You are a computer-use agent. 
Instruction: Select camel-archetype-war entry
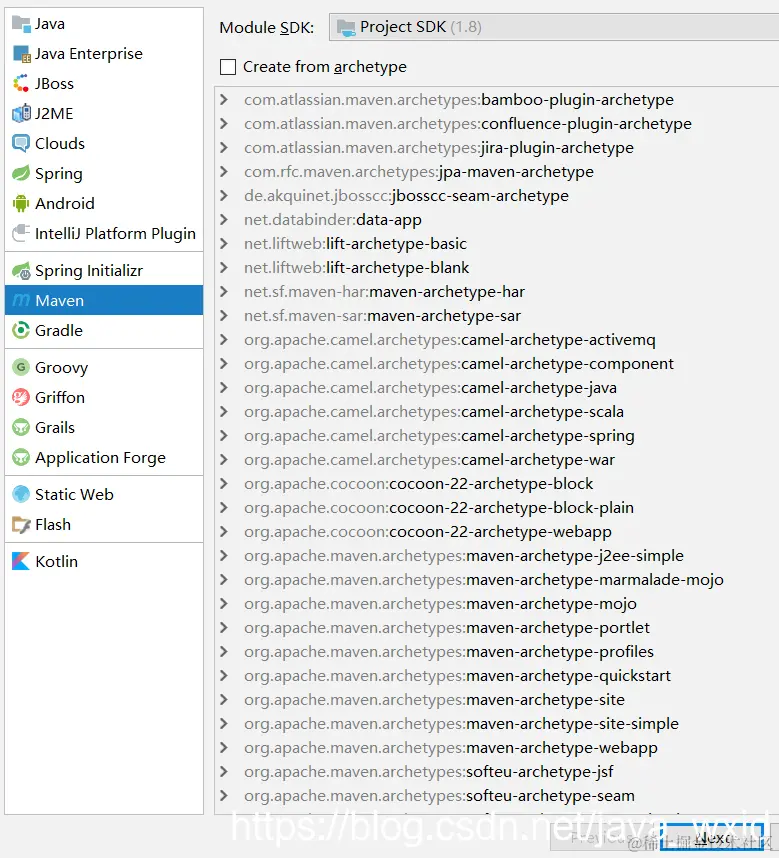click(x=429, y=460)
